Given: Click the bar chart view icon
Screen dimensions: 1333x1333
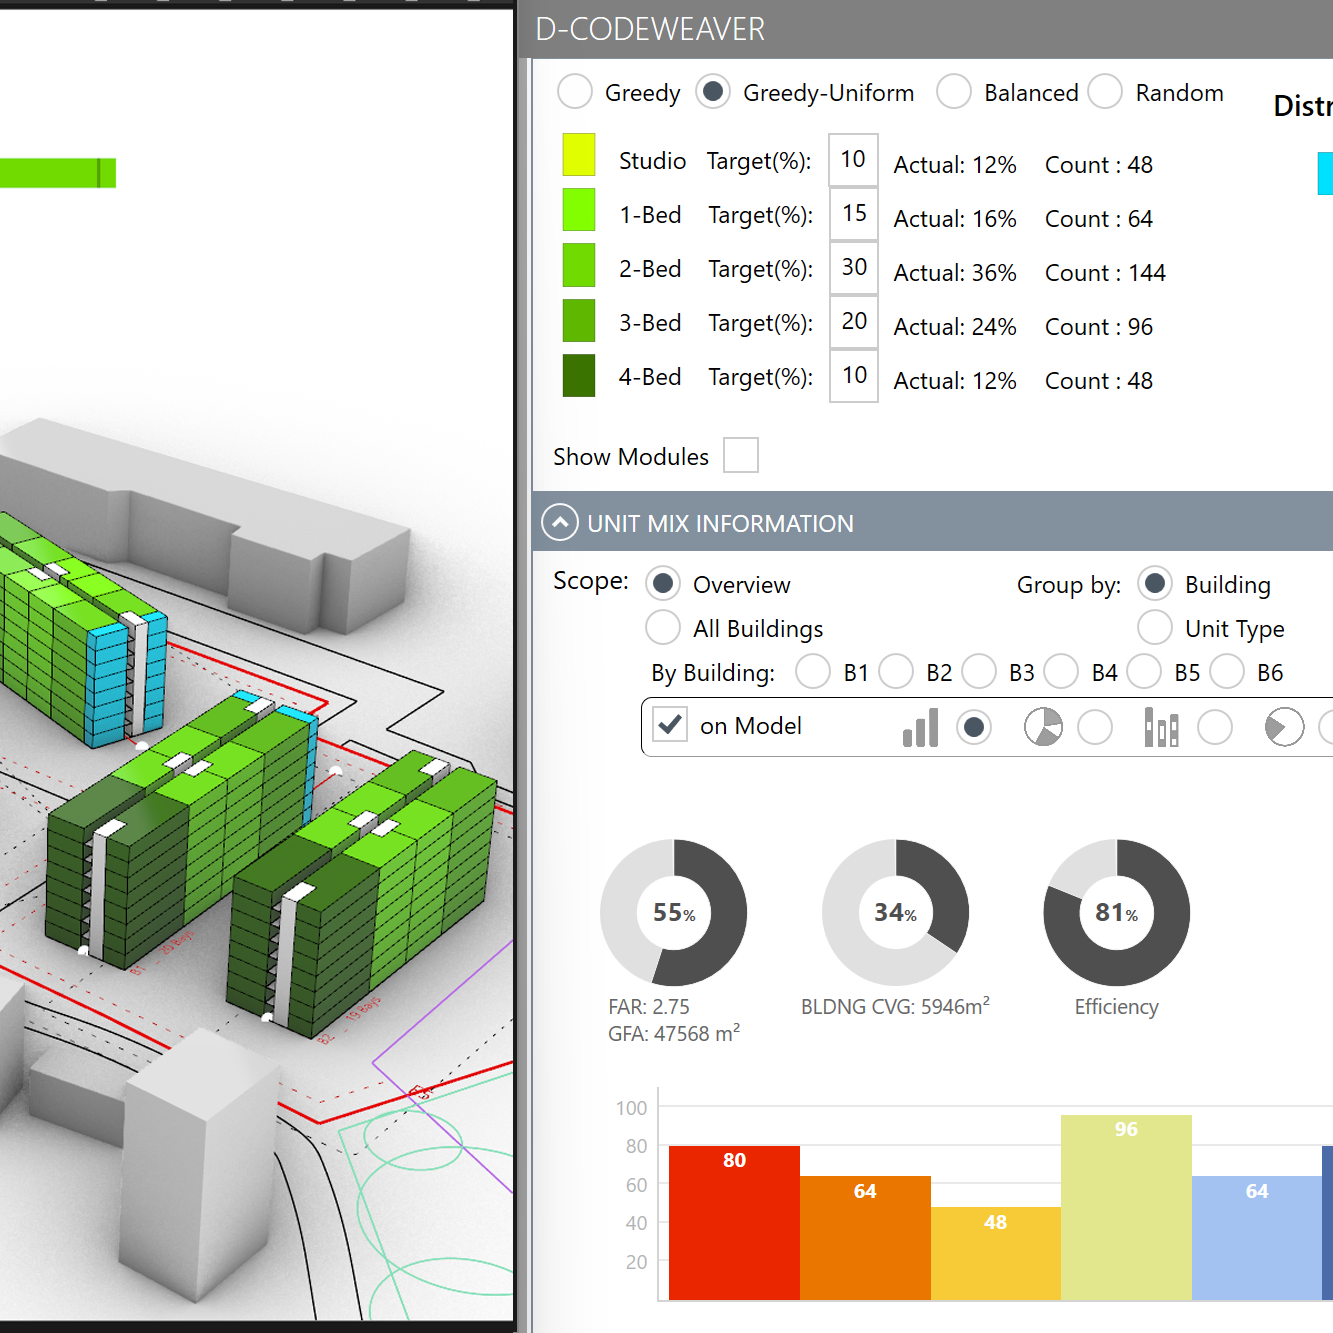Looking at the screenshot, I should pos(920,728).
